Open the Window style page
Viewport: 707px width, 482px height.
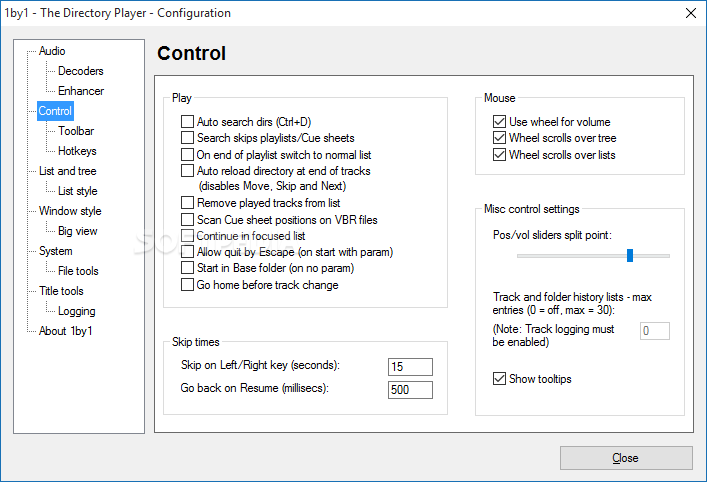[70, 211]
